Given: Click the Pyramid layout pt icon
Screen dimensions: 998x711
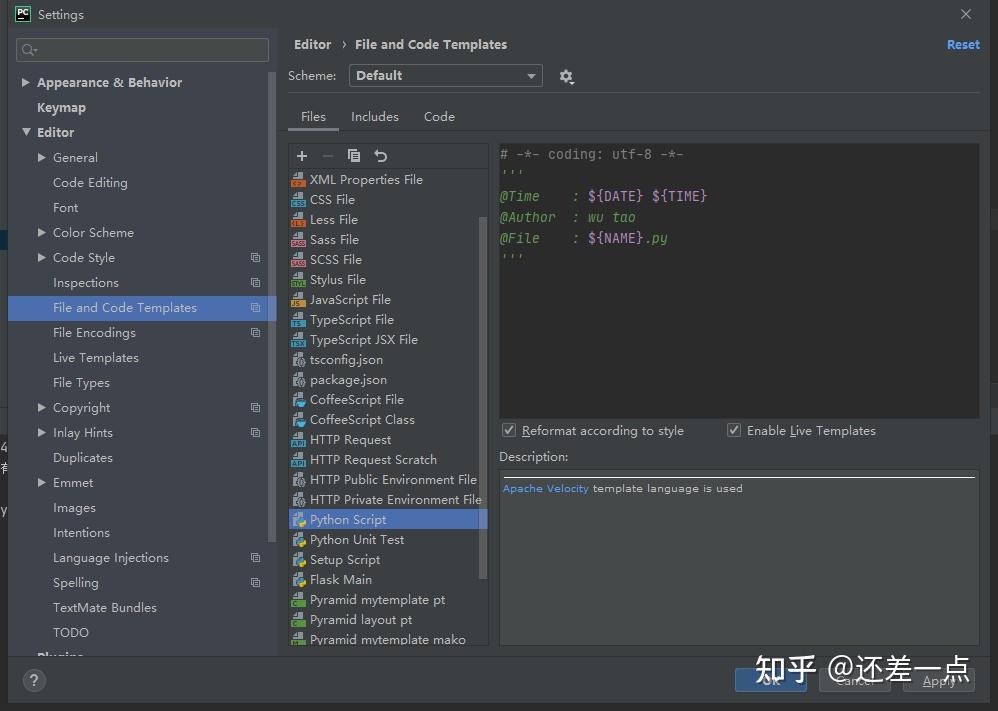Looking at the screenshot, I should coord(298,620).
